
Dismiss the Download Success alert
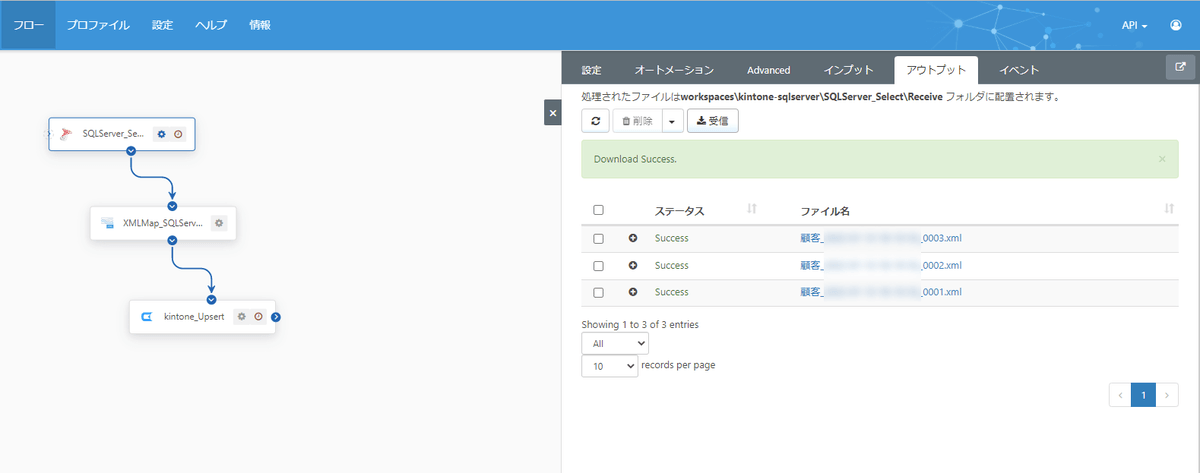coord(1161,159)
